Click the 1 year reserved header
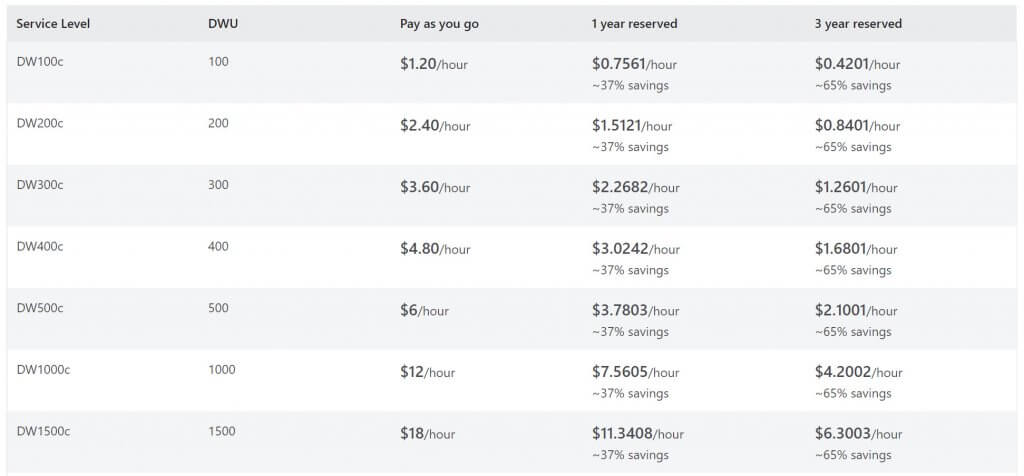Image resolution: width=1024 pixels, height=476 pixels. [634, 23]
